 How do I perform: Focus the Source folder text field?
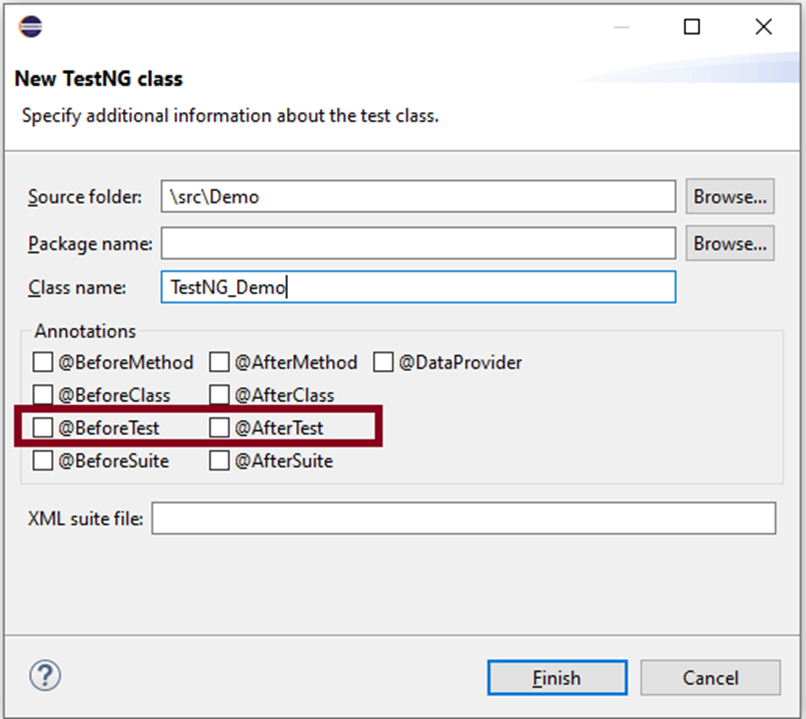coord(417,197)
